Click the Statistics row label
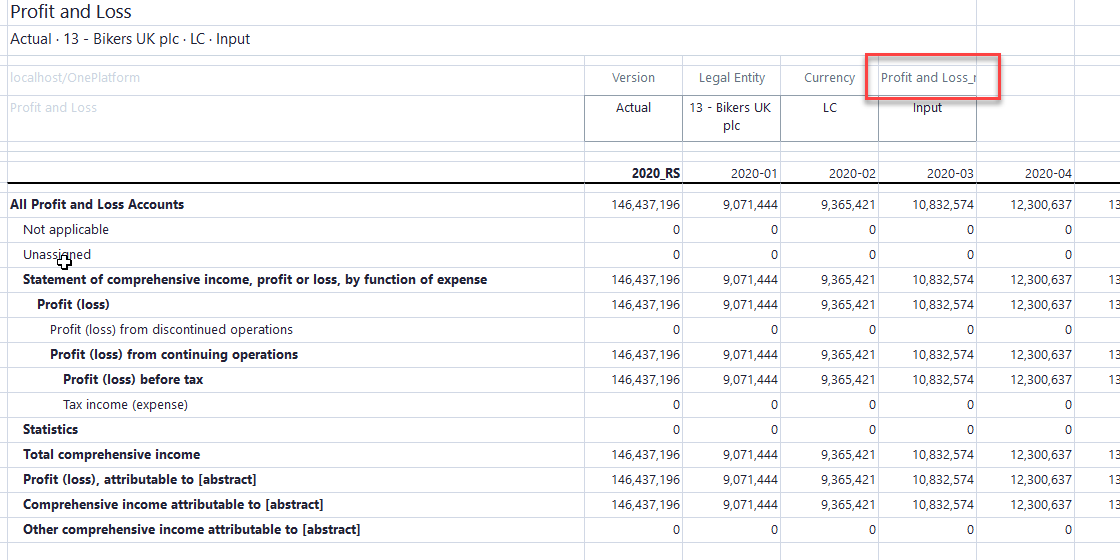The image size is (1120, 560). pos(50,430)
